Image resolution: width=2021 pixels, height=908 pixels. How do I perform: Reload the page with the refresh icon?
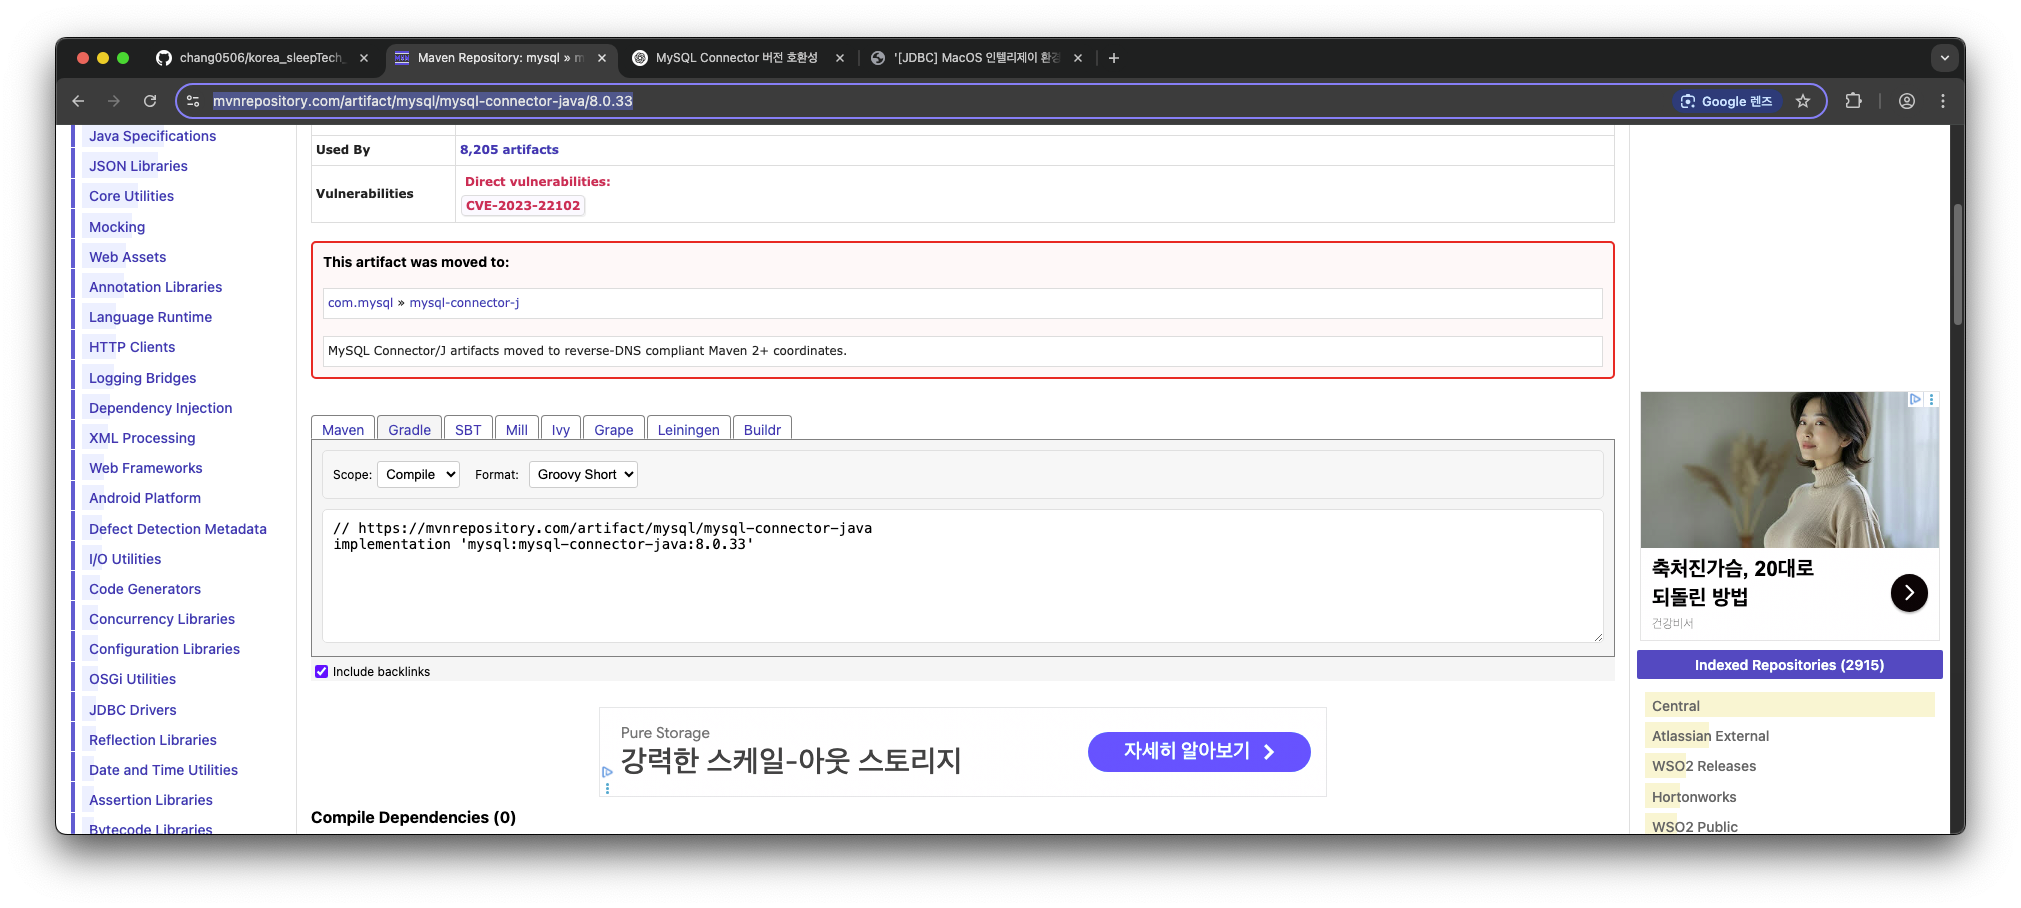[x=150, y=101]
